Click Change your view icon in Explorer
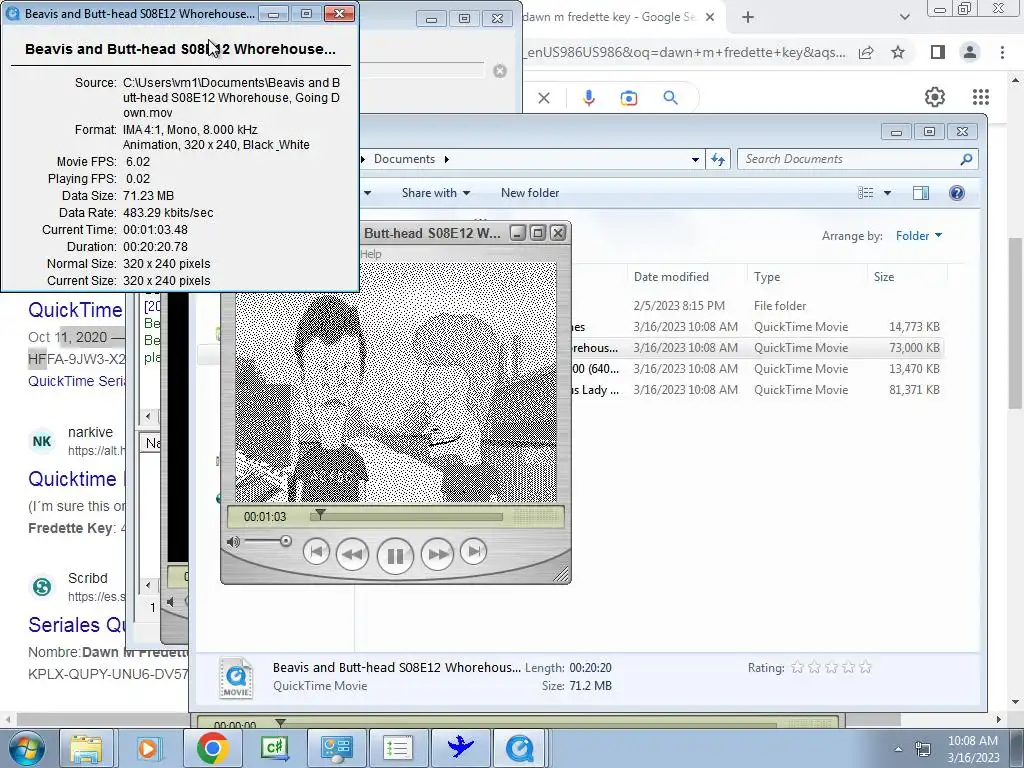 [x=865, y=193]
